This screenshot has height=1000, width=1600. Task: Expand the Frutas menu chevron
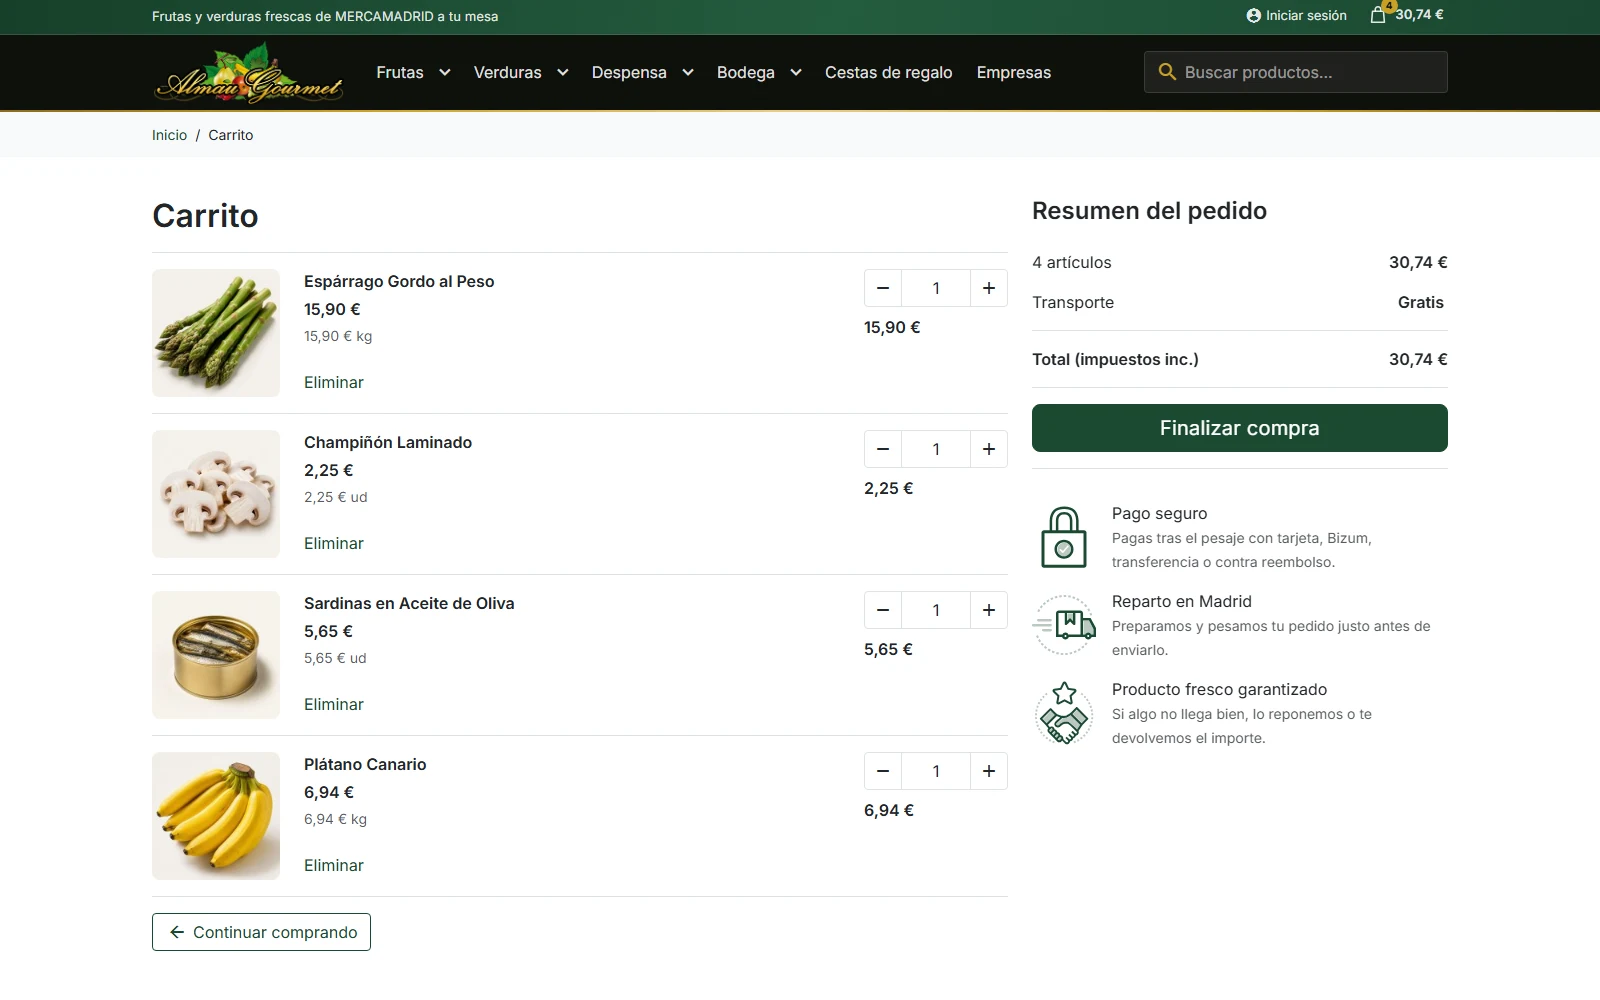coord(445,72)
